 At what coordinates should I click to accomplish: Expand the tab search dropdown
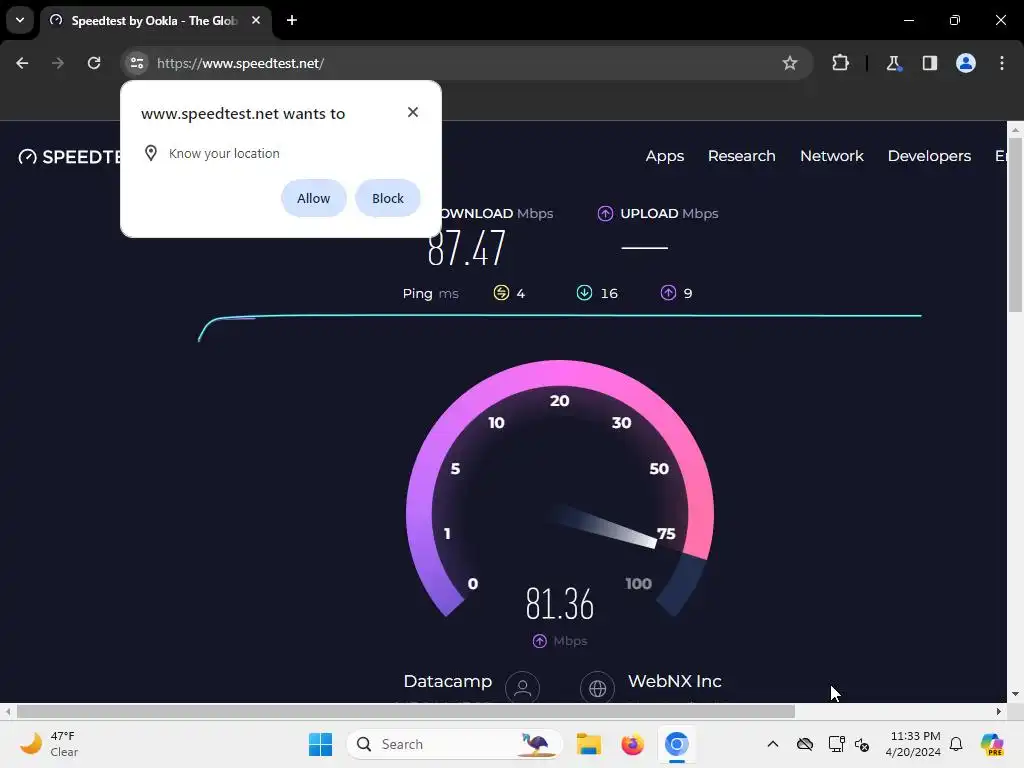[20, 20]
